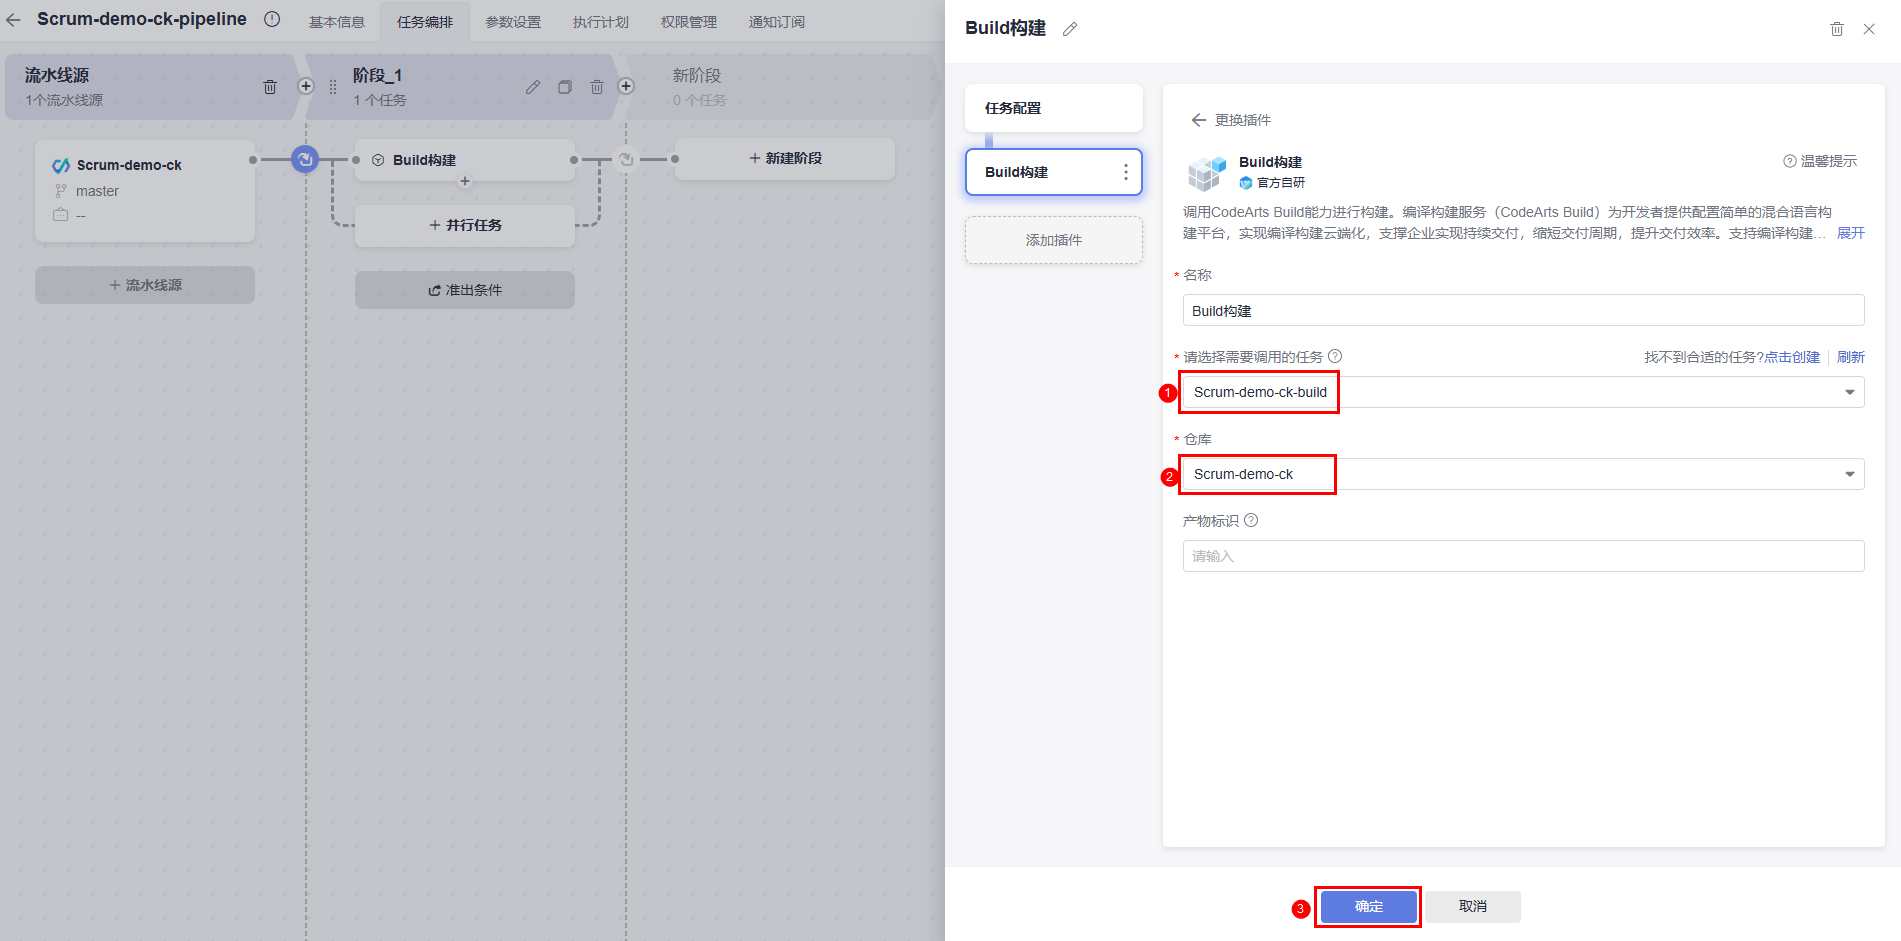Click the 确定 button
The width and height of the screenshot is (1901, 941).
click(1368, 906)
